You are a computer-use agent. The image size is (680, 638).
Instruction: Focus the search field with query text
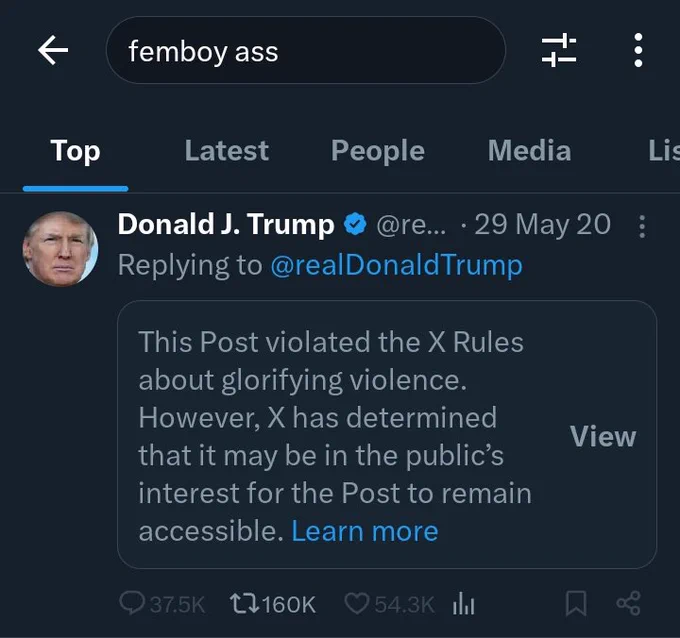[x=306, y=50]
